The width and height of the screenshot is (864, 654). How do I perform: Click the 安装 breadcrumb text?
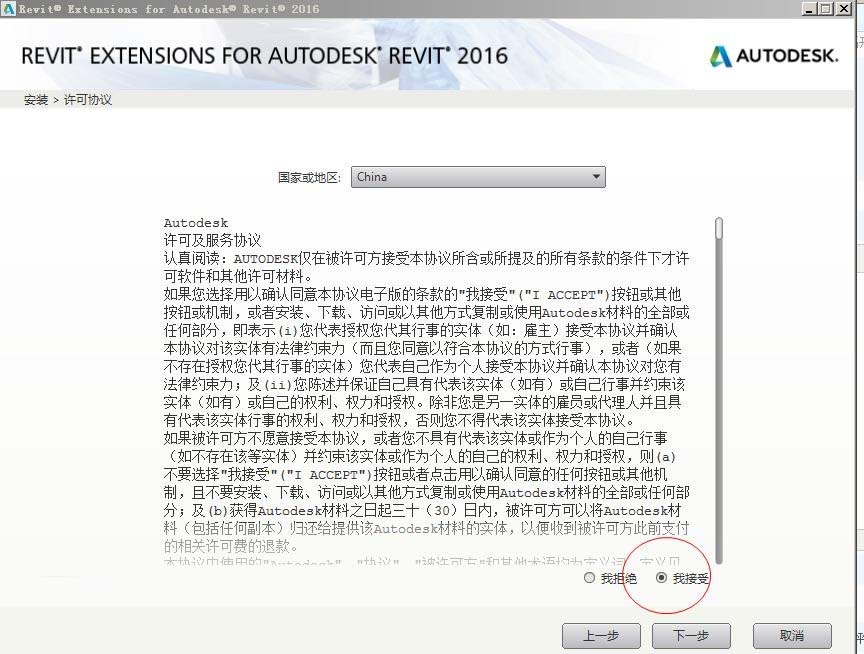coord(36,100)
